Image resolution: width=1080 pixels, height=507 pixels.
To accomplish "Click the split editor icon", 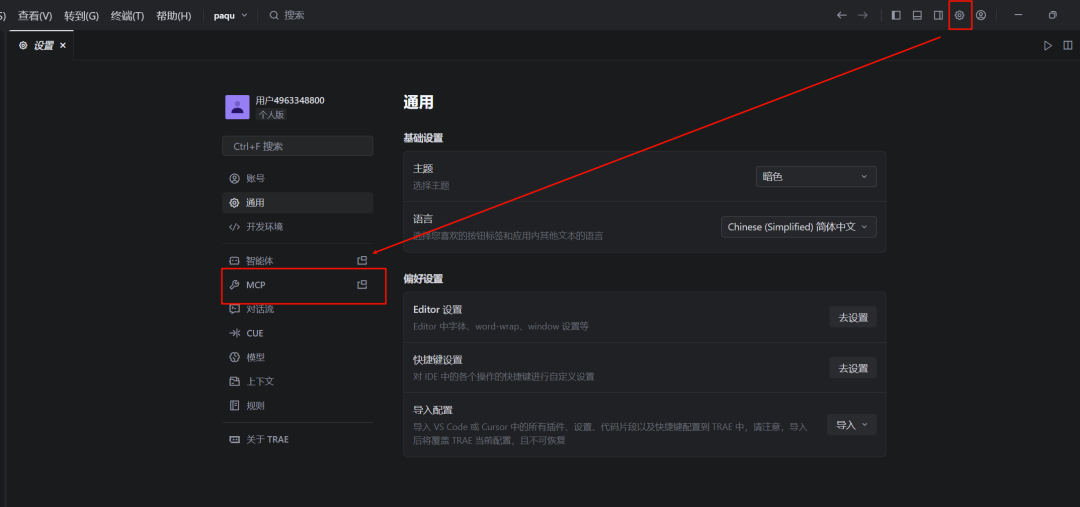I will 1068,45.
